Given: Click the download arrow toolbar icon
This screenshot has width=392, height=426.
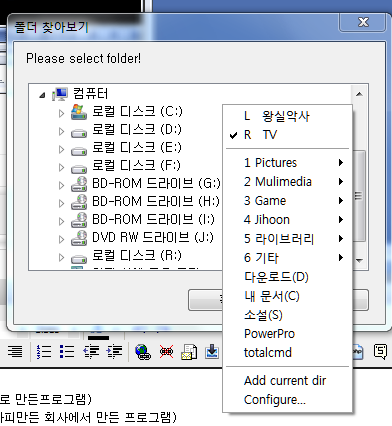Looking at the screenshot, I should (212, 352).
